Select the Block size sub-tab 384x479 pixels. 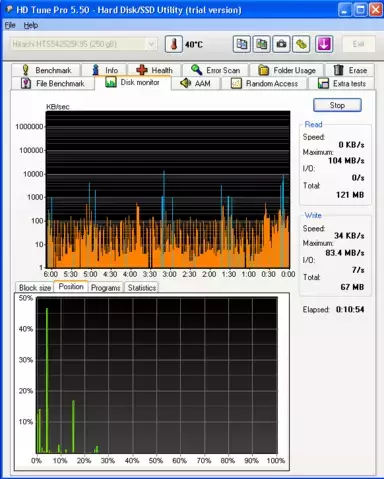pyautogui.click(x=35, y=288)
